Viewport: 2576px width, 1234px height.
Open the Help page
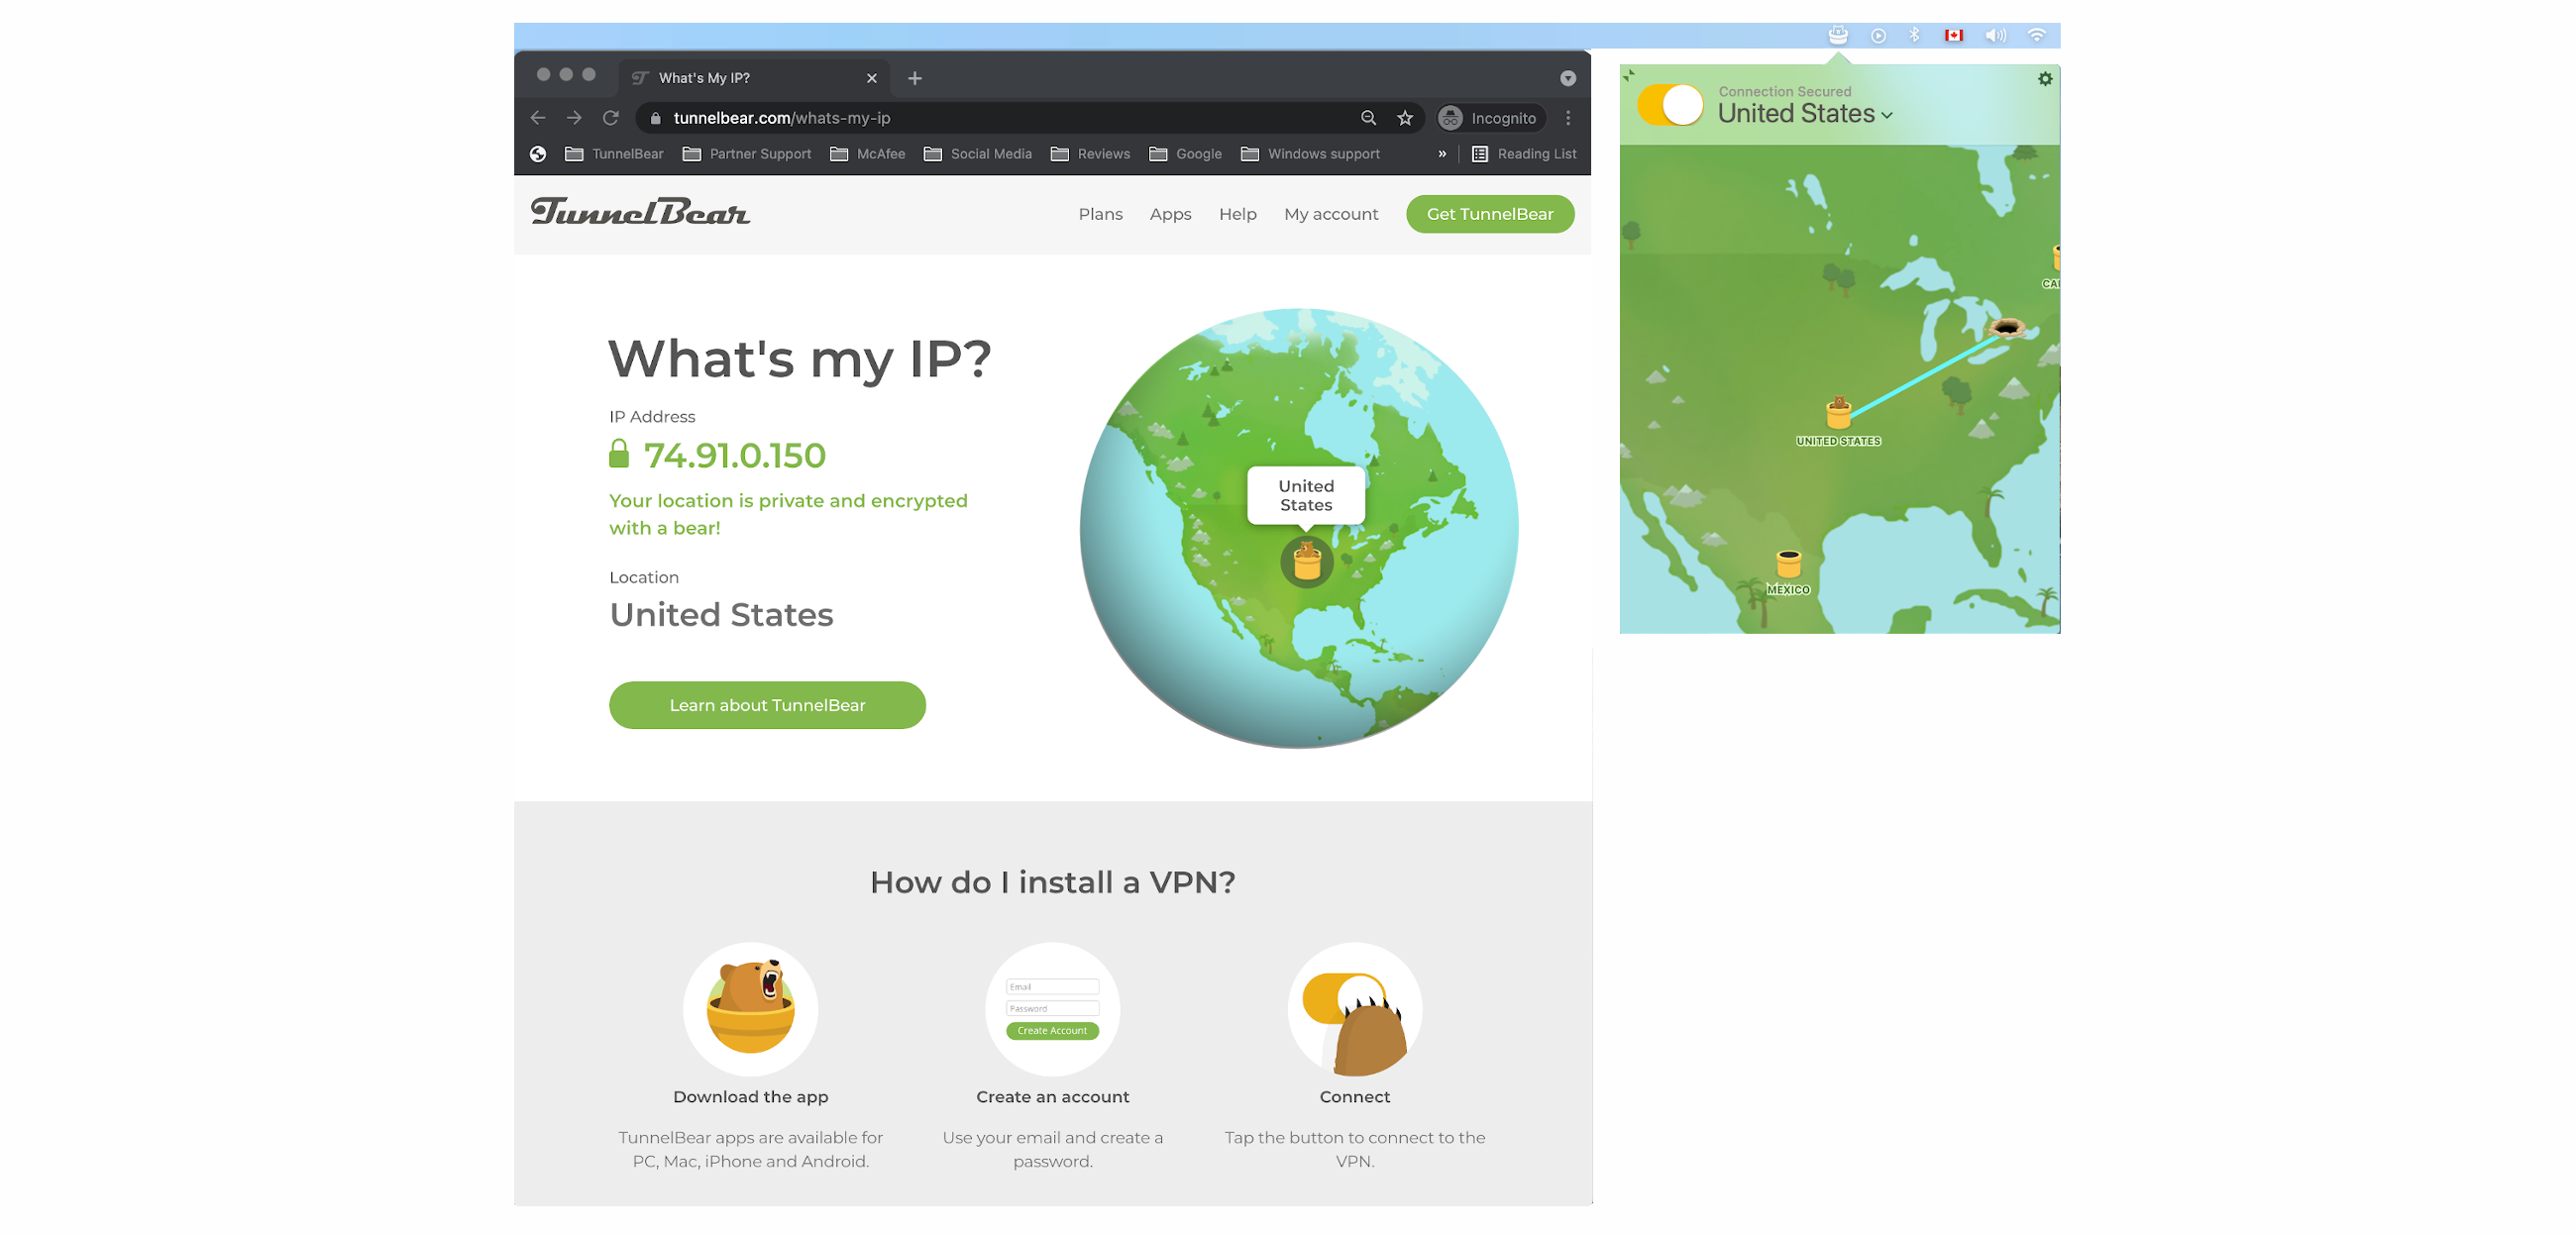(x=1237, y=214)
